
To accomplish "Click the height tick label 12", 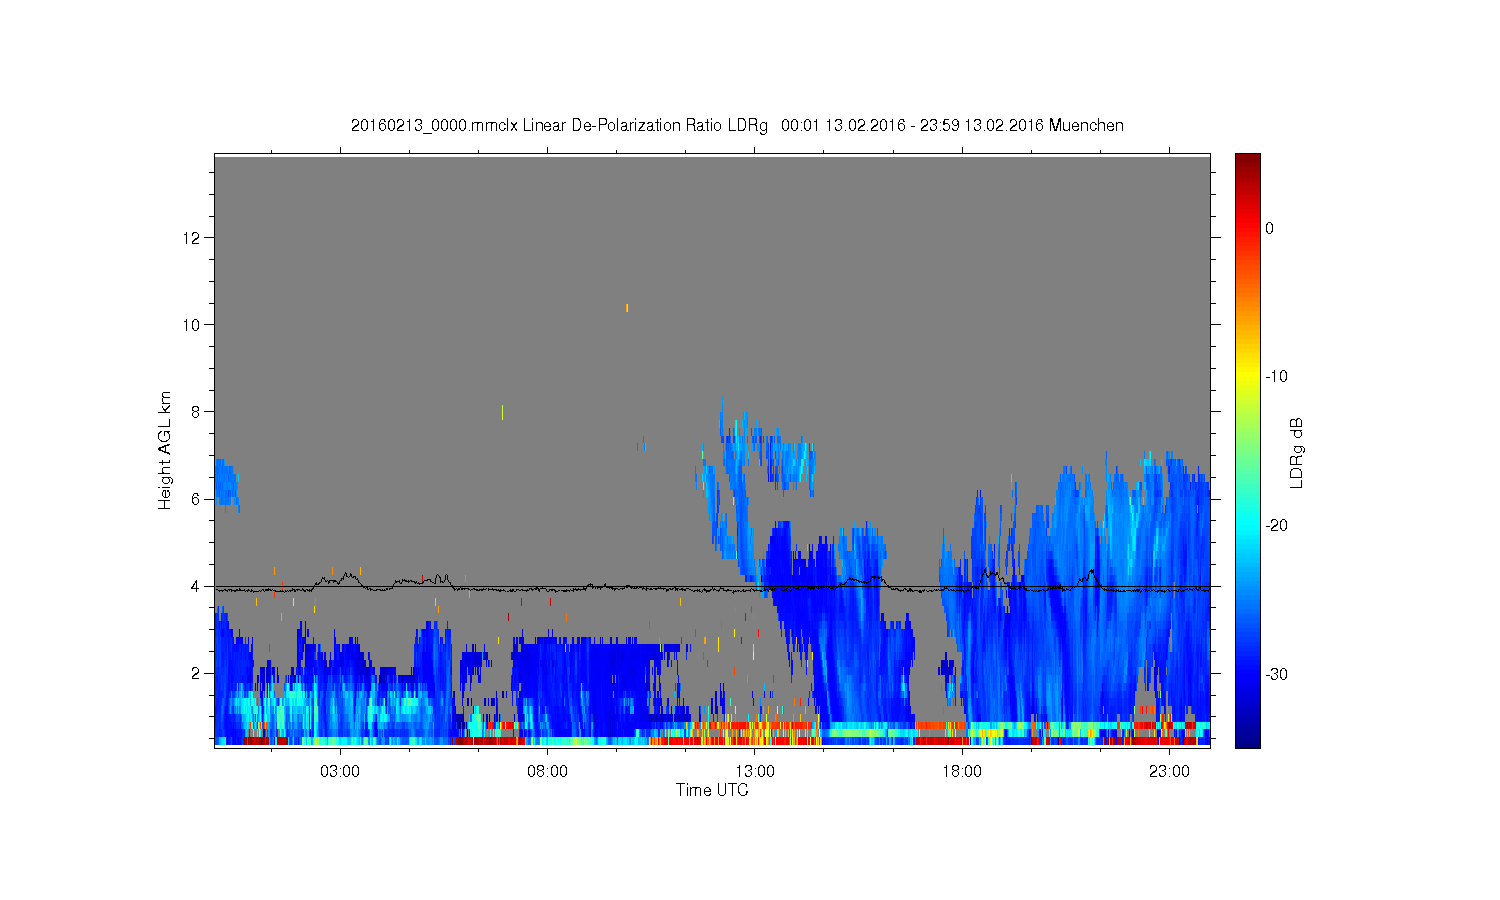I will pyautogui.click(x=192, y=238).
